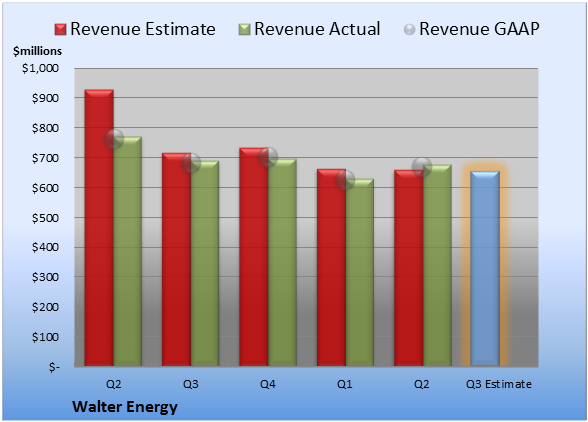Viewport: 588px width, 422px height.
Task: Click the '$600' y-axis value
Action: tap(45, 188)
